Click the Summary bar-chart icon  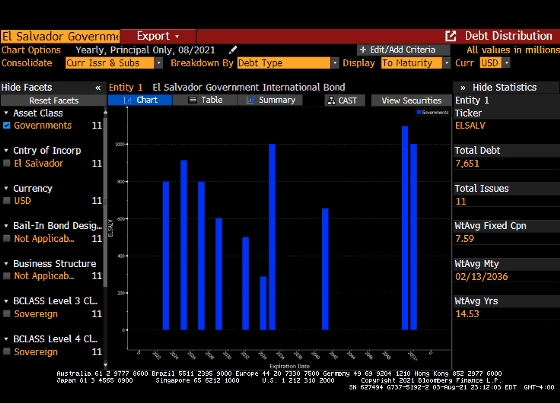(x=250, y=100)
